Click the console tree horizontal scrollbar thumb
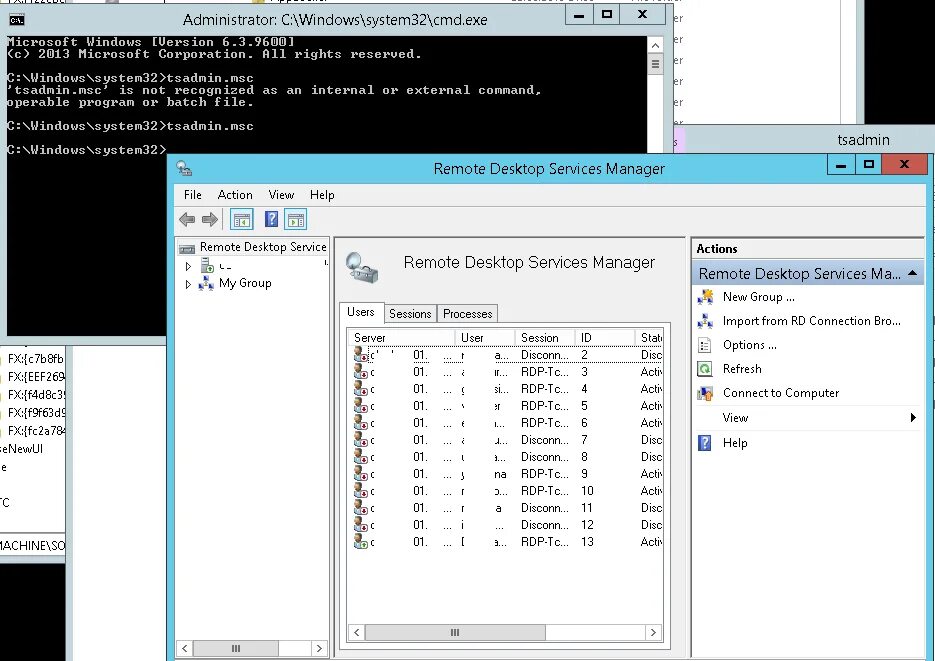Image resolution: width=935 pixels, height=661 pixels. coord(236,648)
